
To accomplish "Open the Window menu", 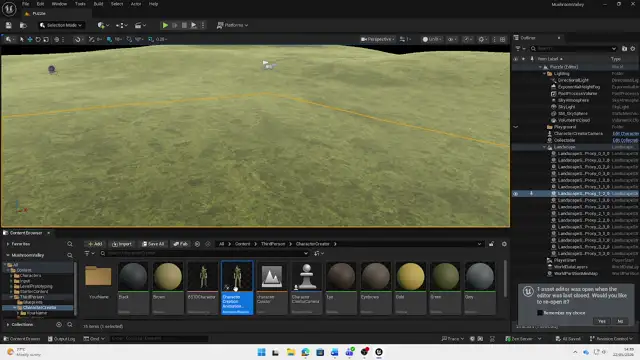I will [x=59, y=4].
